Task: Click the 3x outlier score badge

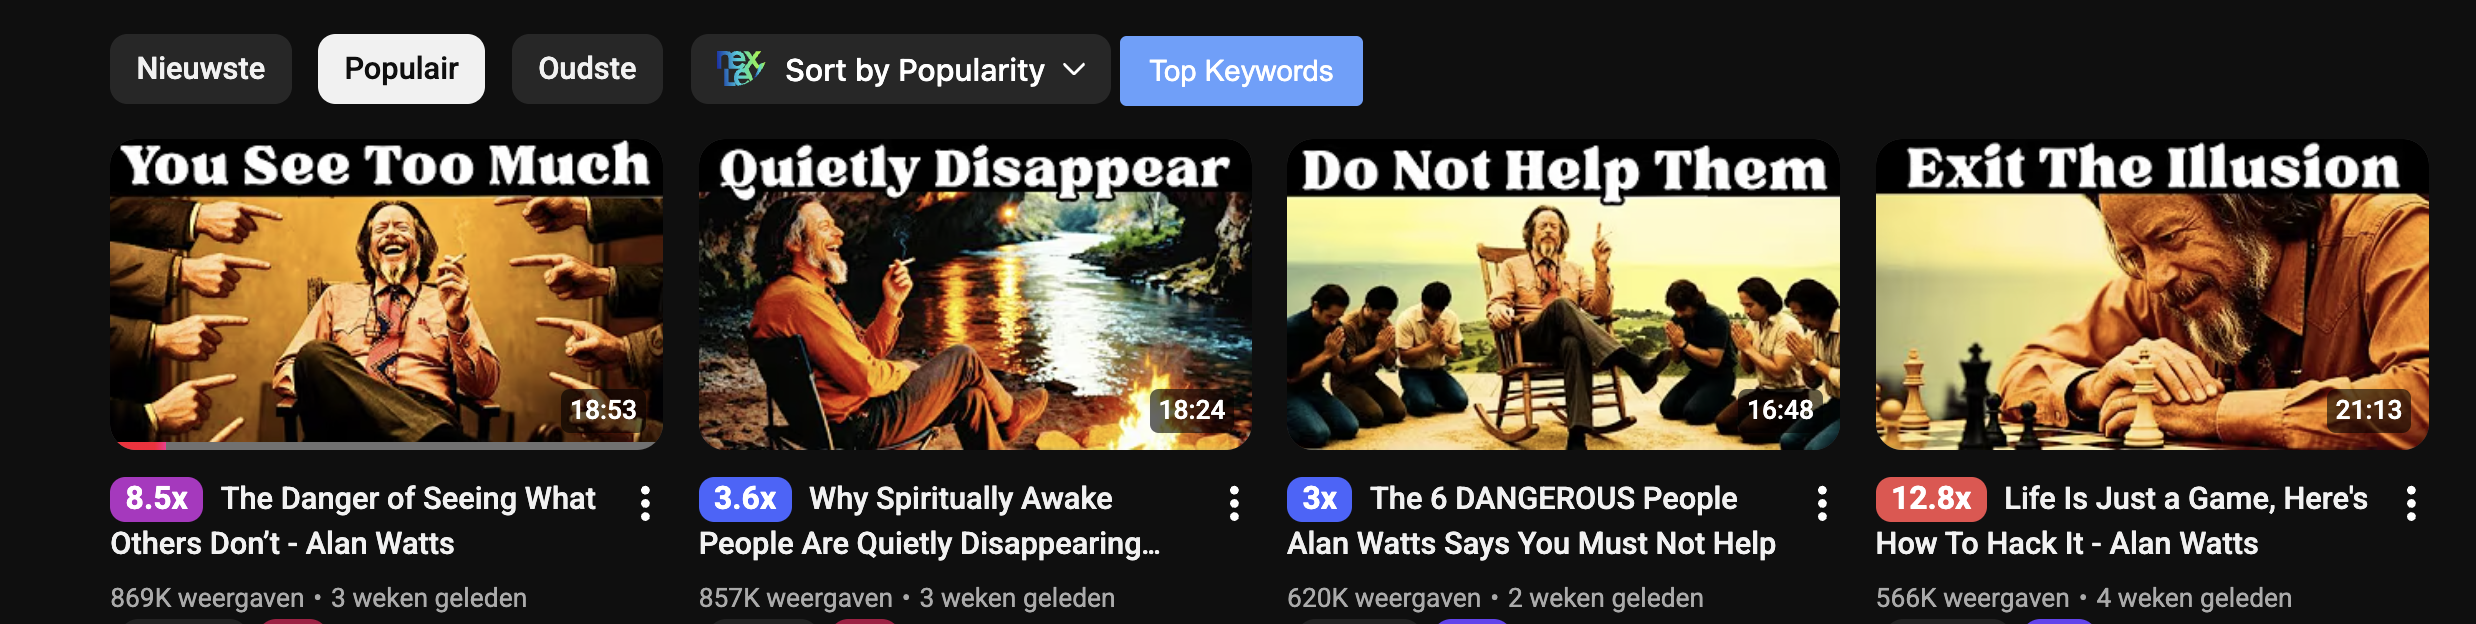Action: click(x=1319, y=499)
